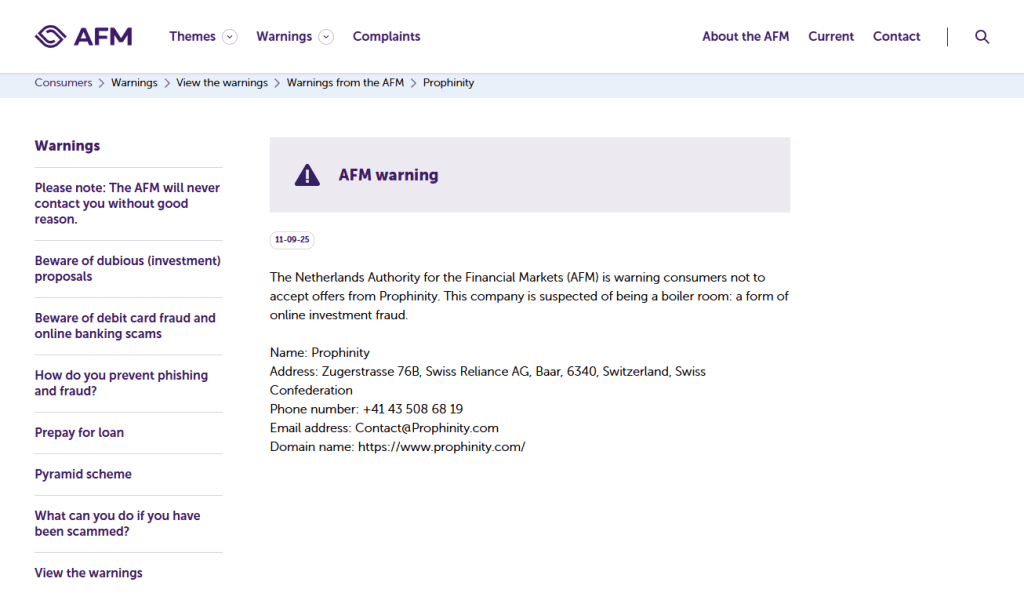Expand the Warnings dropdown chevron

click(326, 37)
